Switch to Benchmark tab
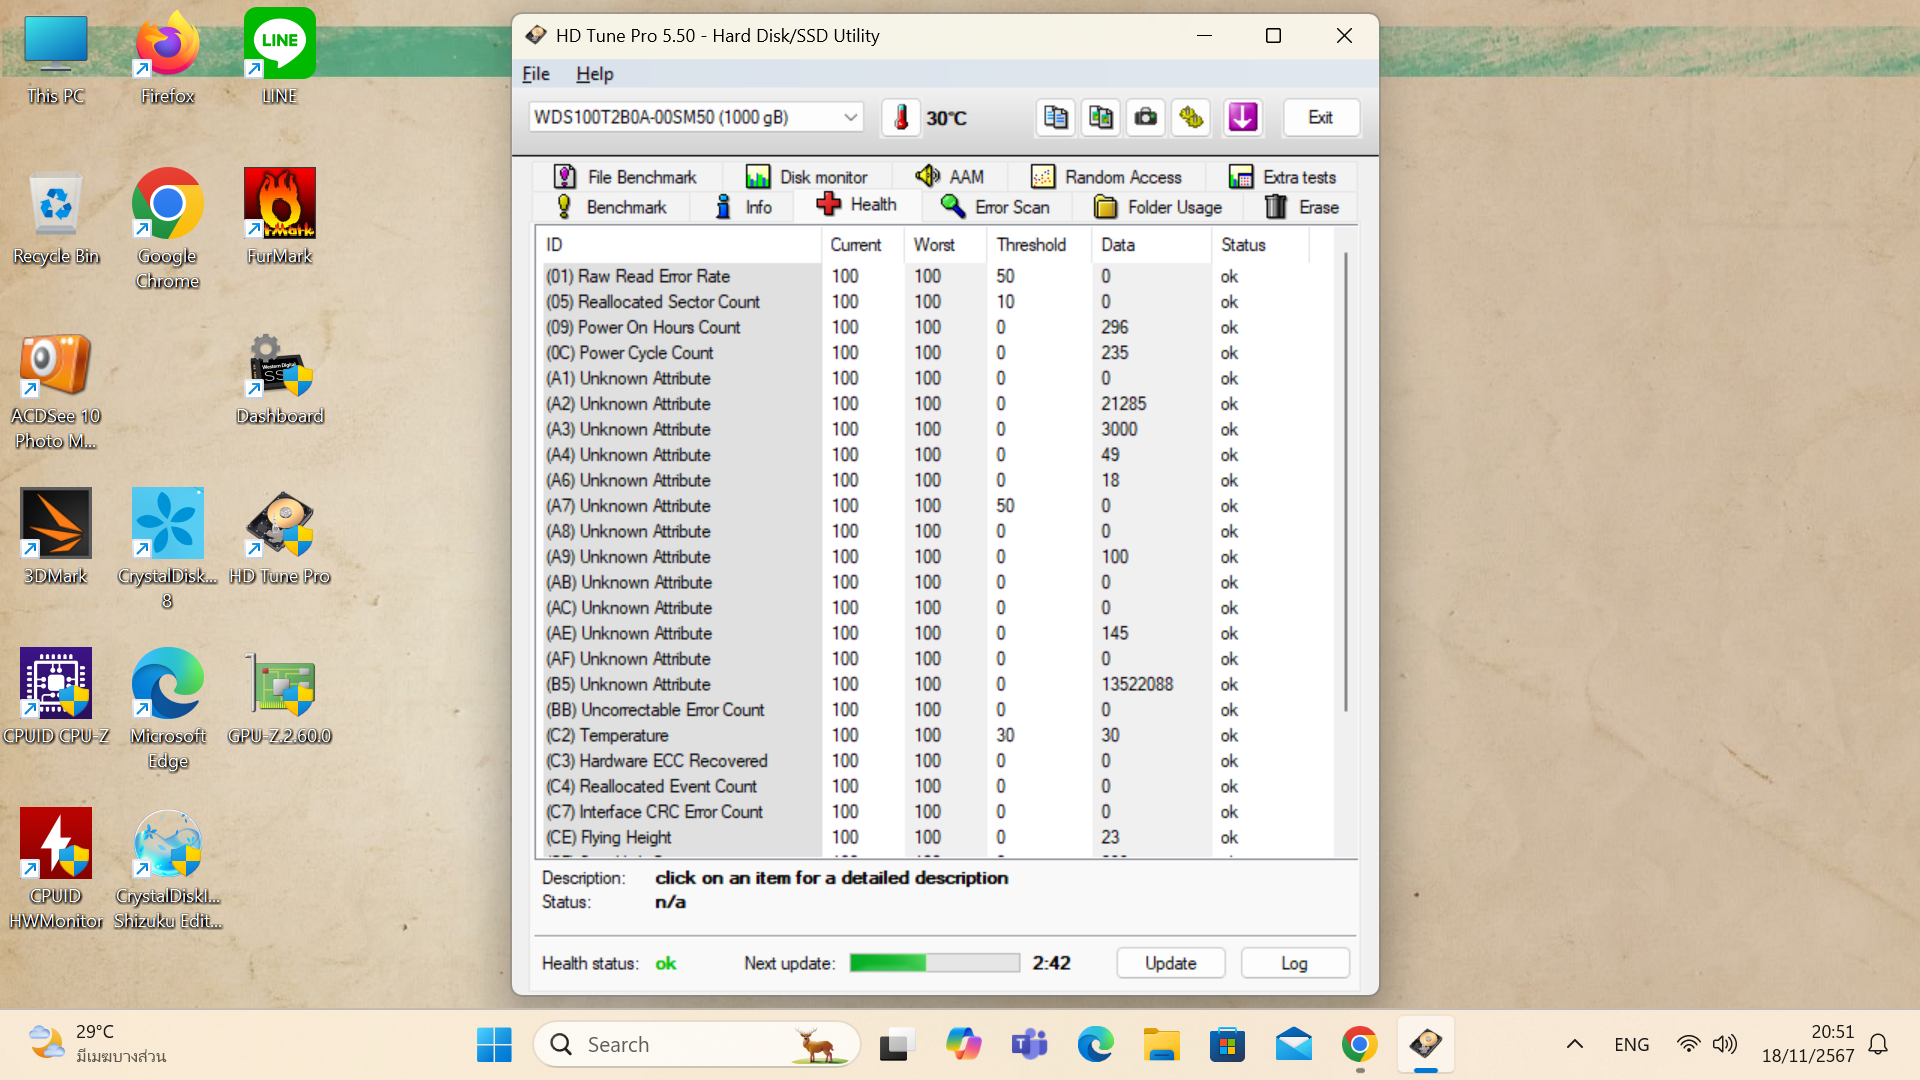 (611, 207)
